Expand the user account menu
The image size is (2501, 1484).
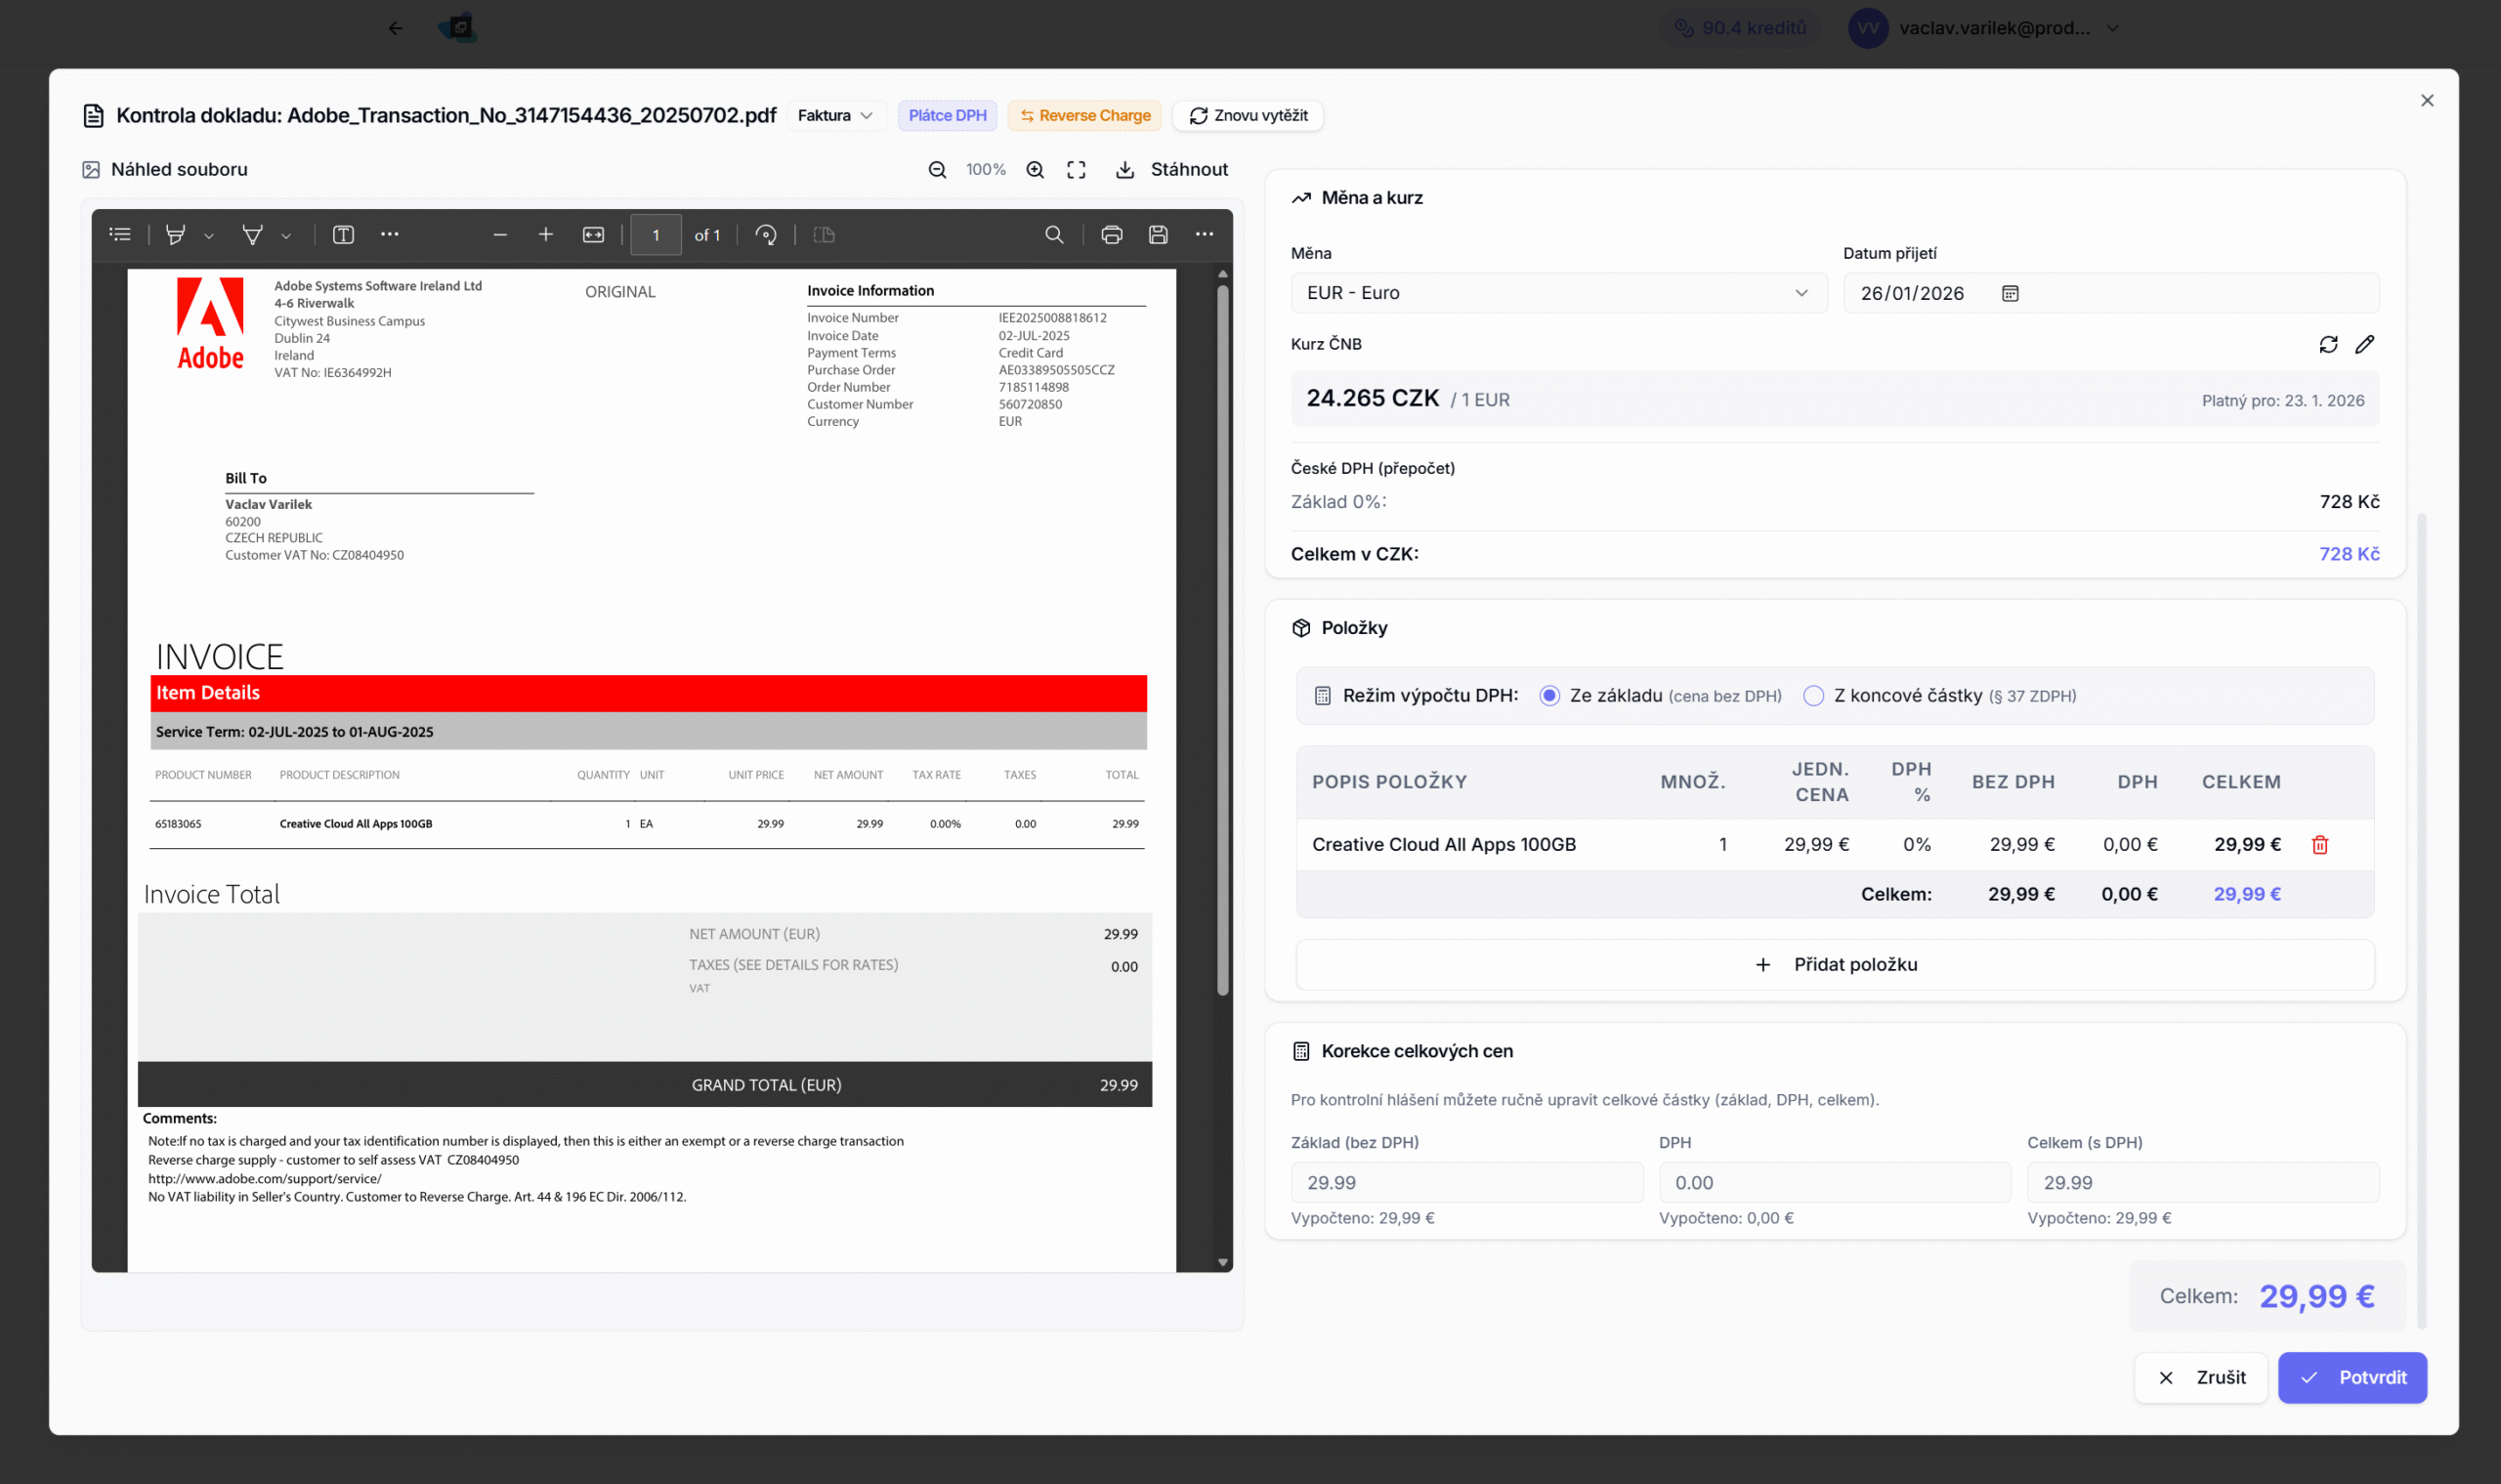(2112, 28)
